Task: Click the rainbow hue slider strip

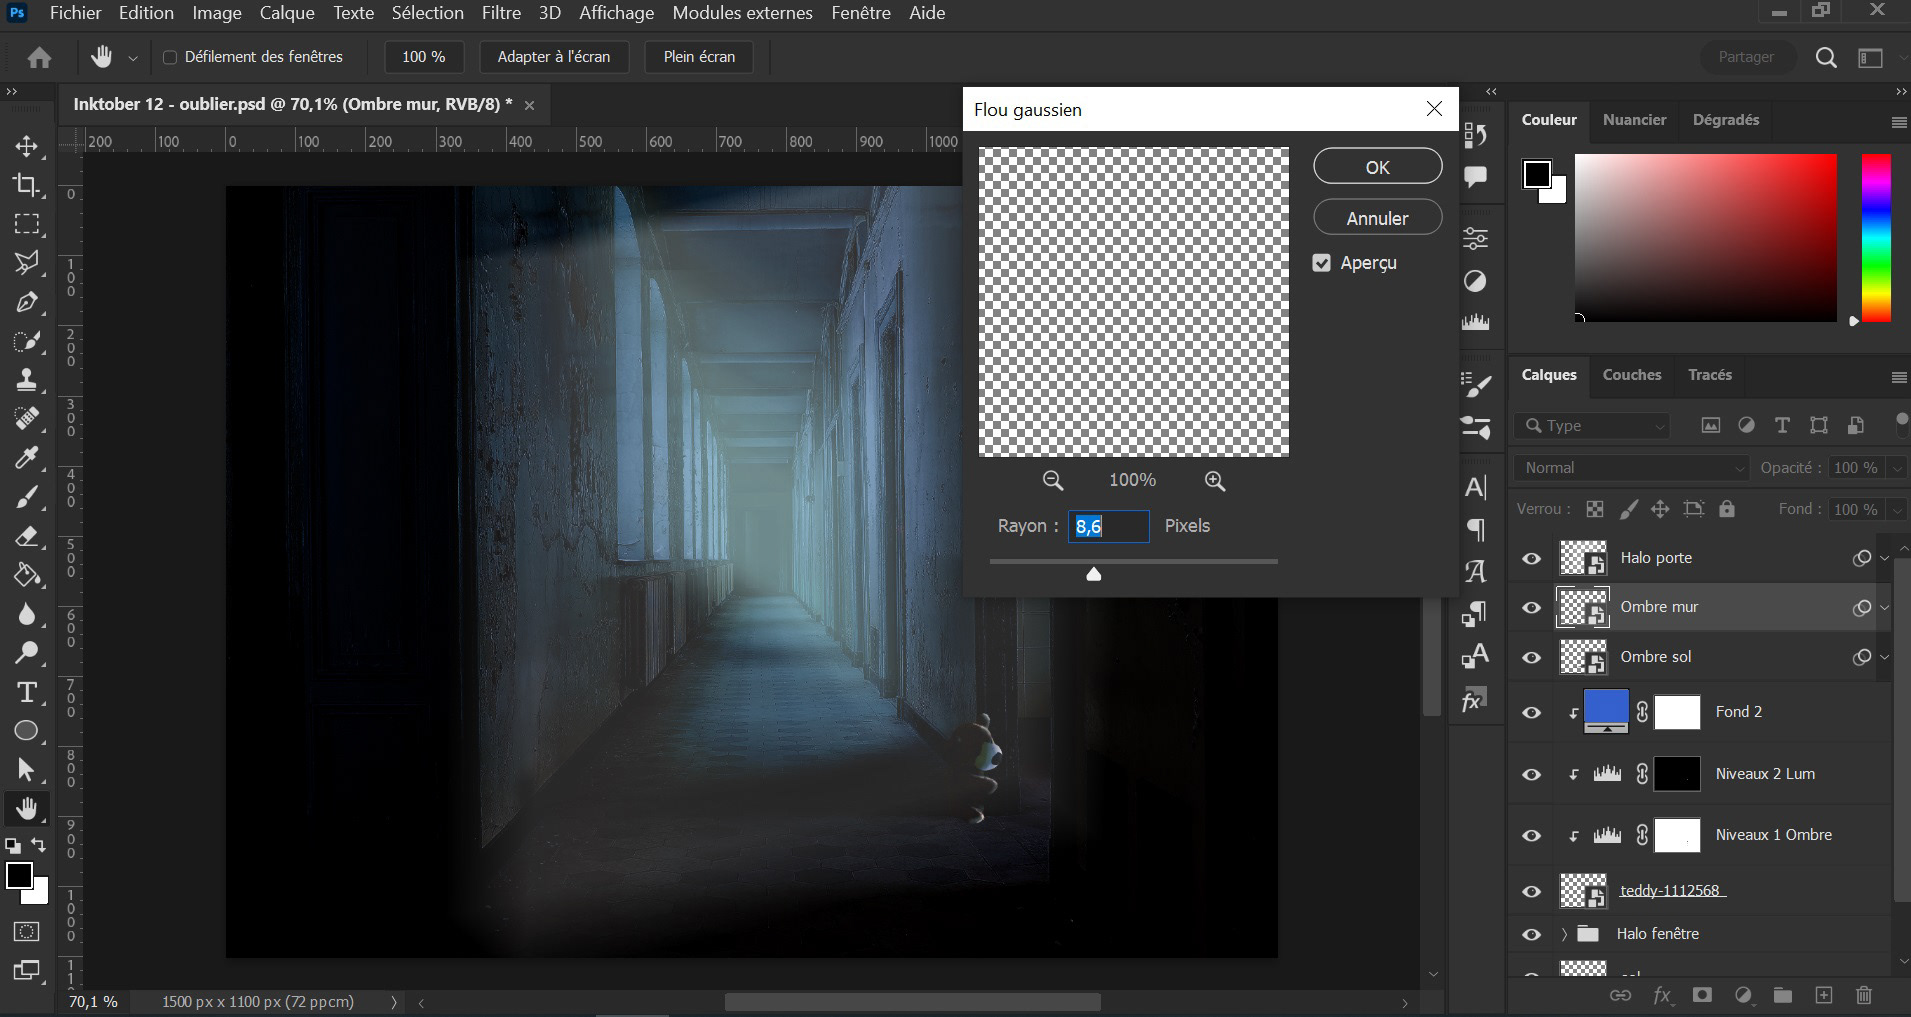Action: click(x=1876, y=238)
